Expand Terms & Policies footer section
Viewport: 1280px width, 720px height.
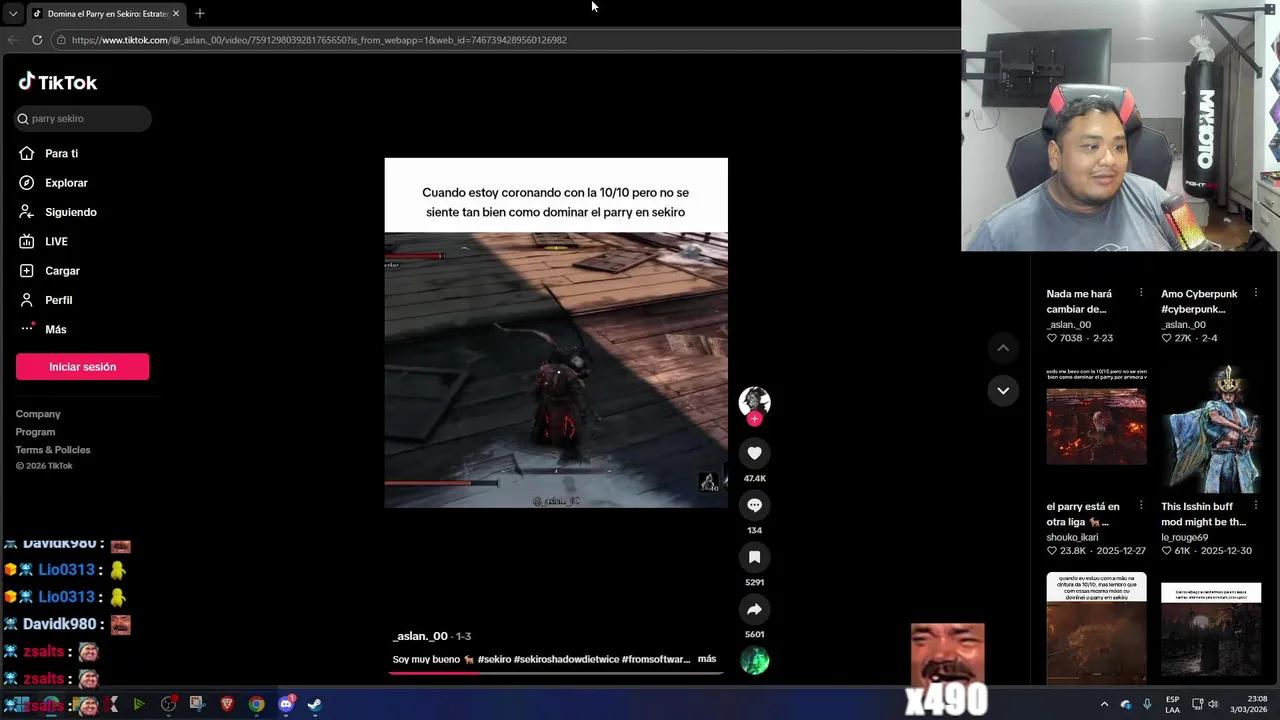pyautogui.click(x=53, y=450)
